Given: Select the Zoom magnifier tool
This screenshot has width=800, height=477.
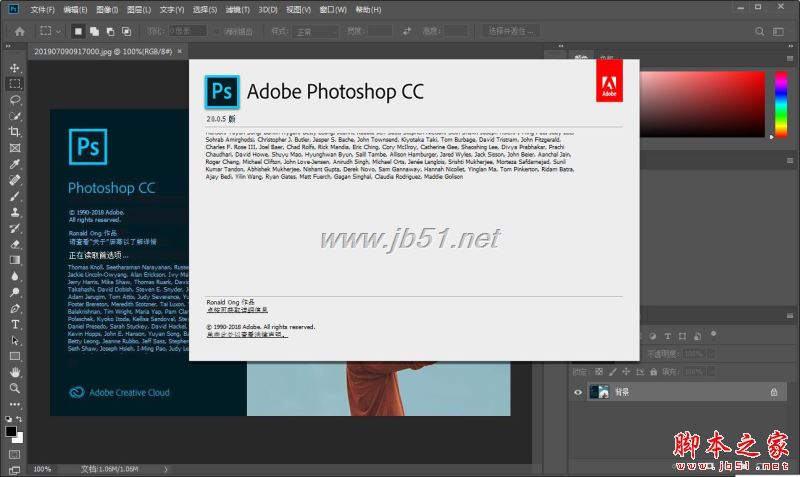Looking at the screenshot, I should [14, 388].
